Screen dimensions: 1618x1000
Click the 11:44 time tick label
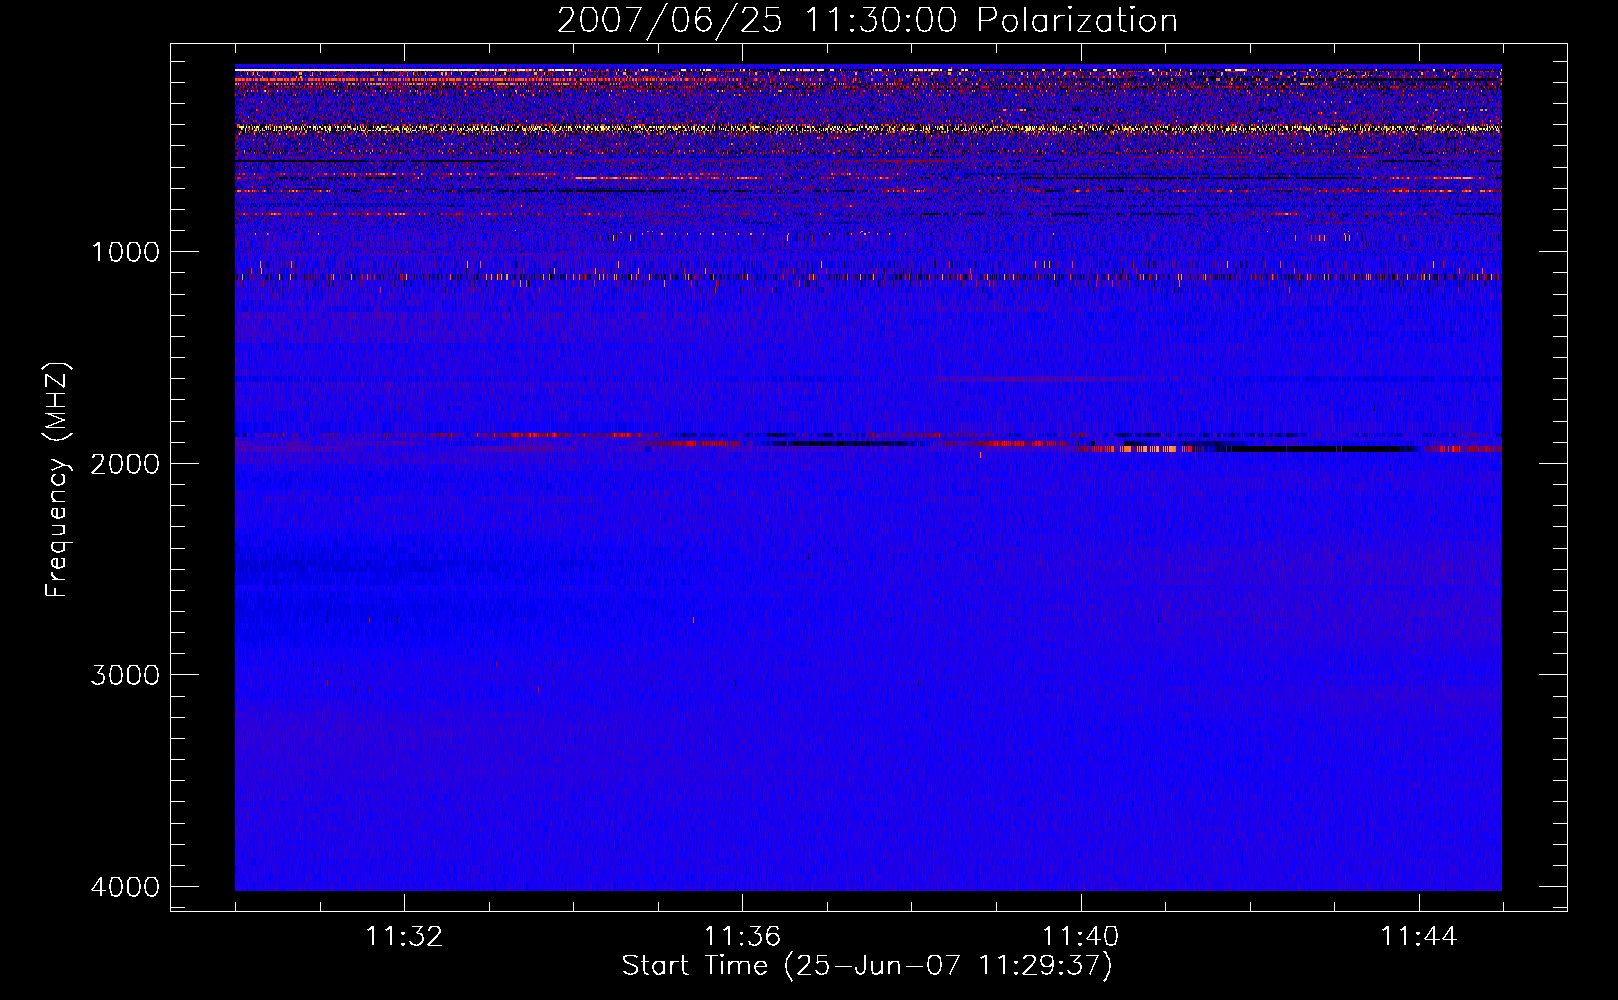(1419, 937)
